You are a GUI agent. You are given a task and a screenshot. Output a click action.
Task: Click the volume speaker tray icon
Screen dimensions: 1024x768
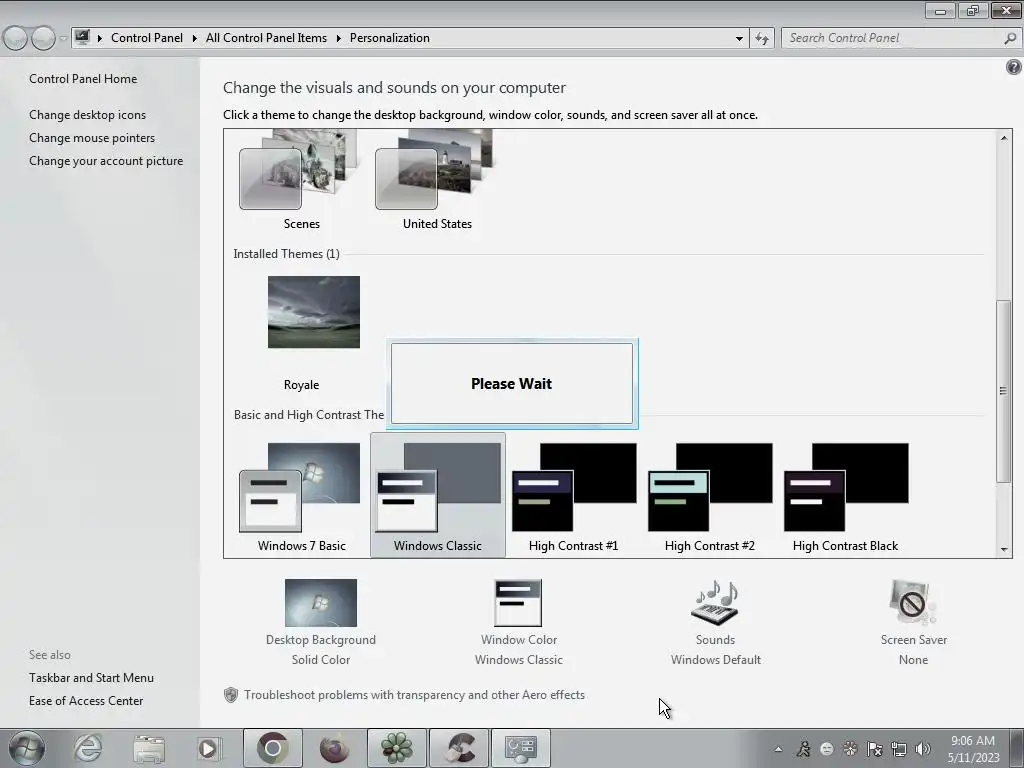922,749
